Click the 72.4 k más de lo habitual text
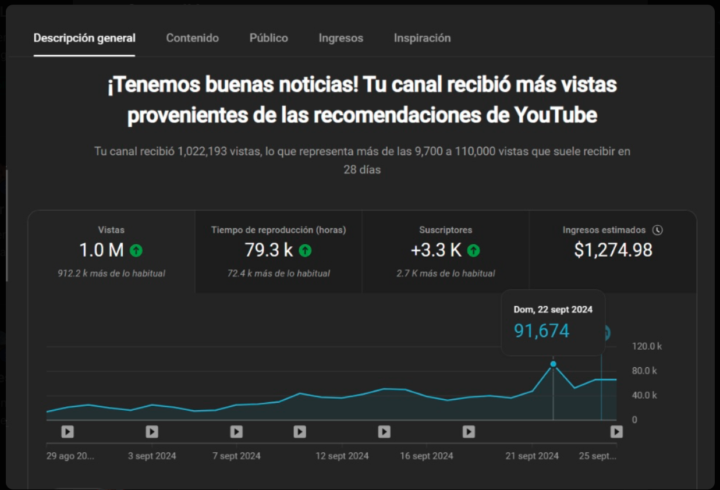This screenshot has height=490, width=720. 279,273
